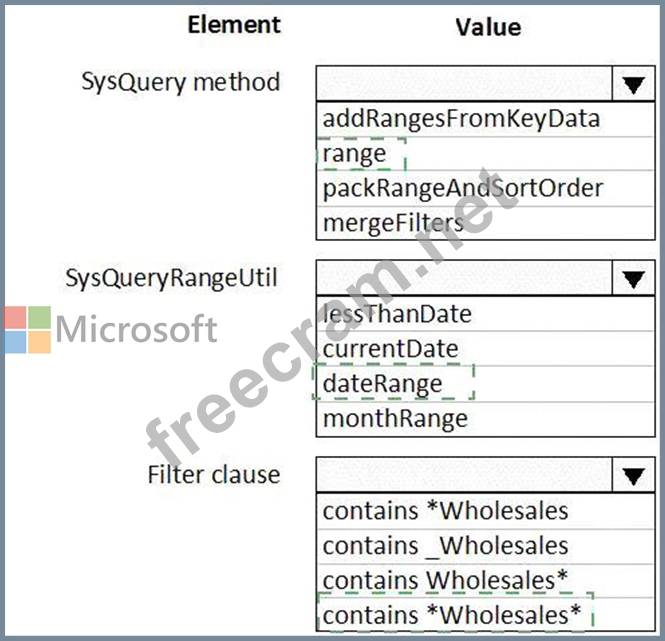Click the Filter clause value field

[x=462, y=475]
